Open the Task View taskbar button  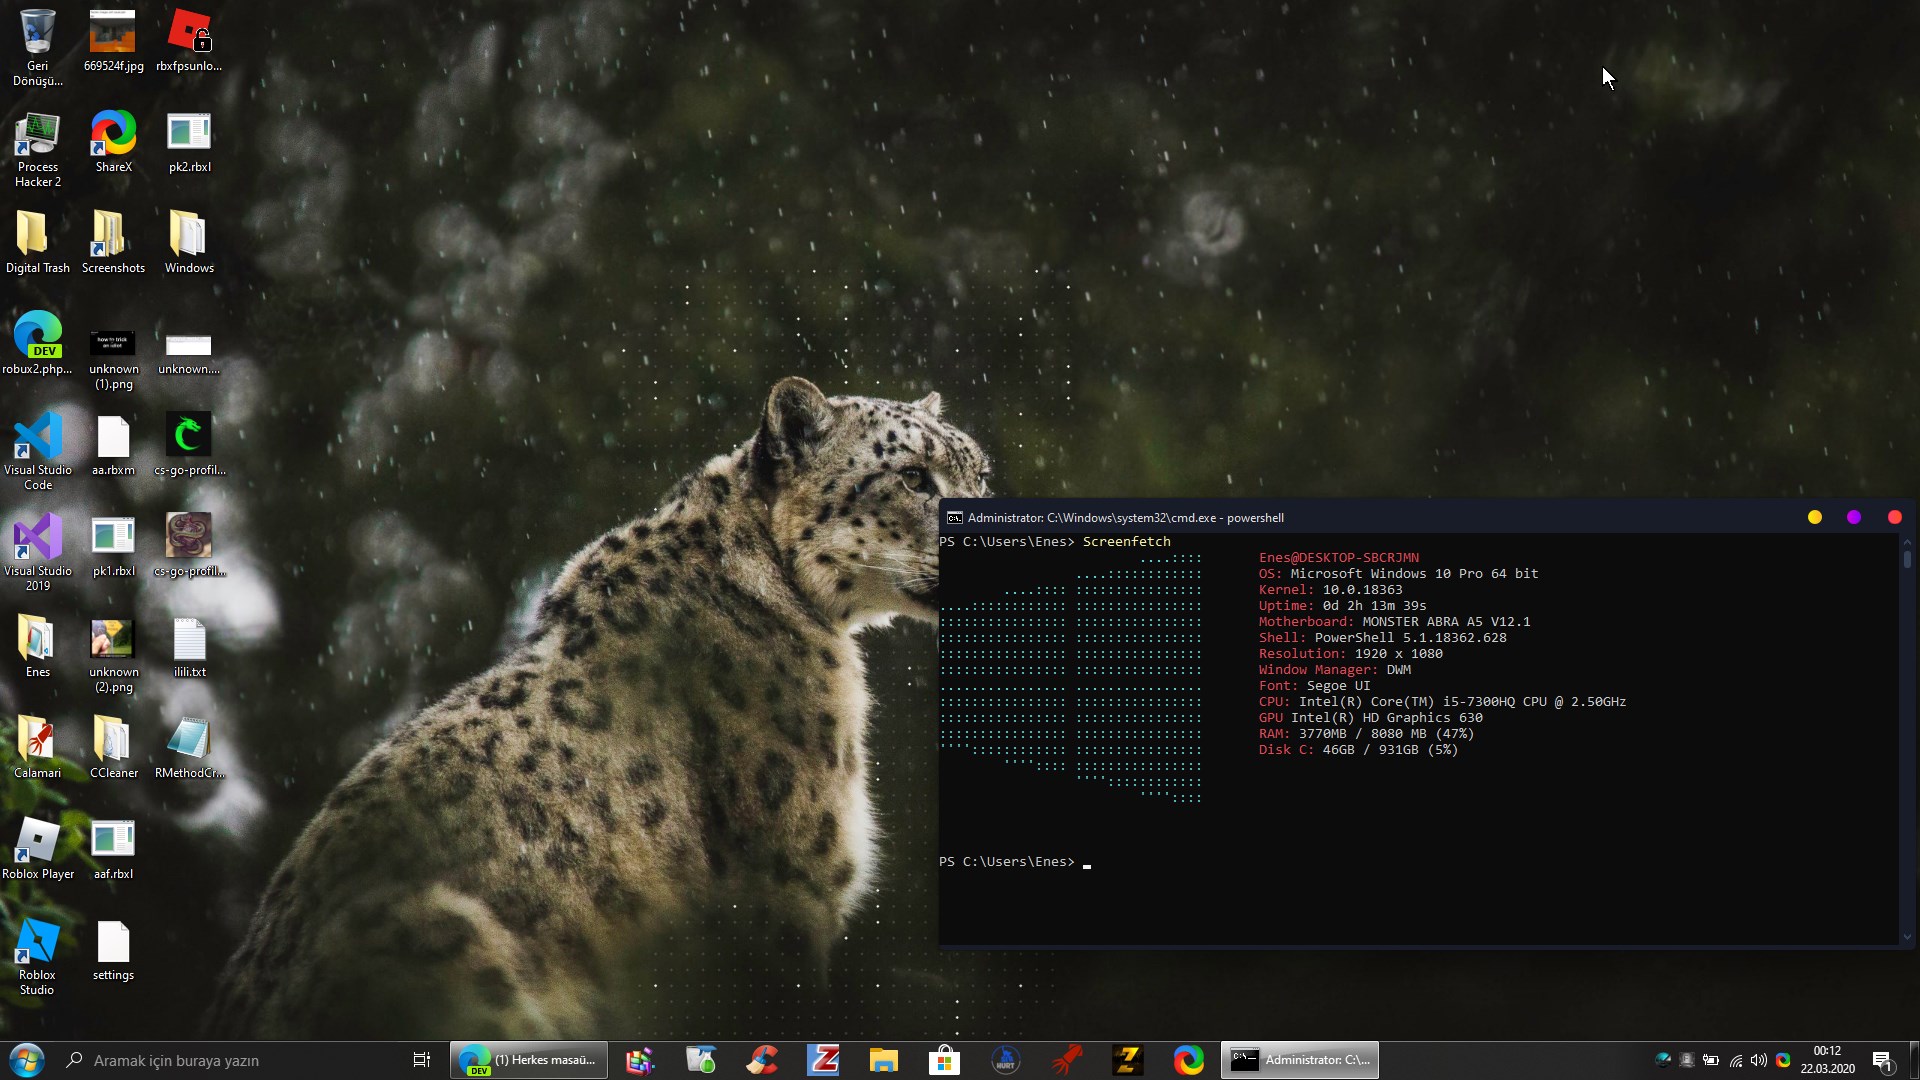click(x=422, y=1060)
